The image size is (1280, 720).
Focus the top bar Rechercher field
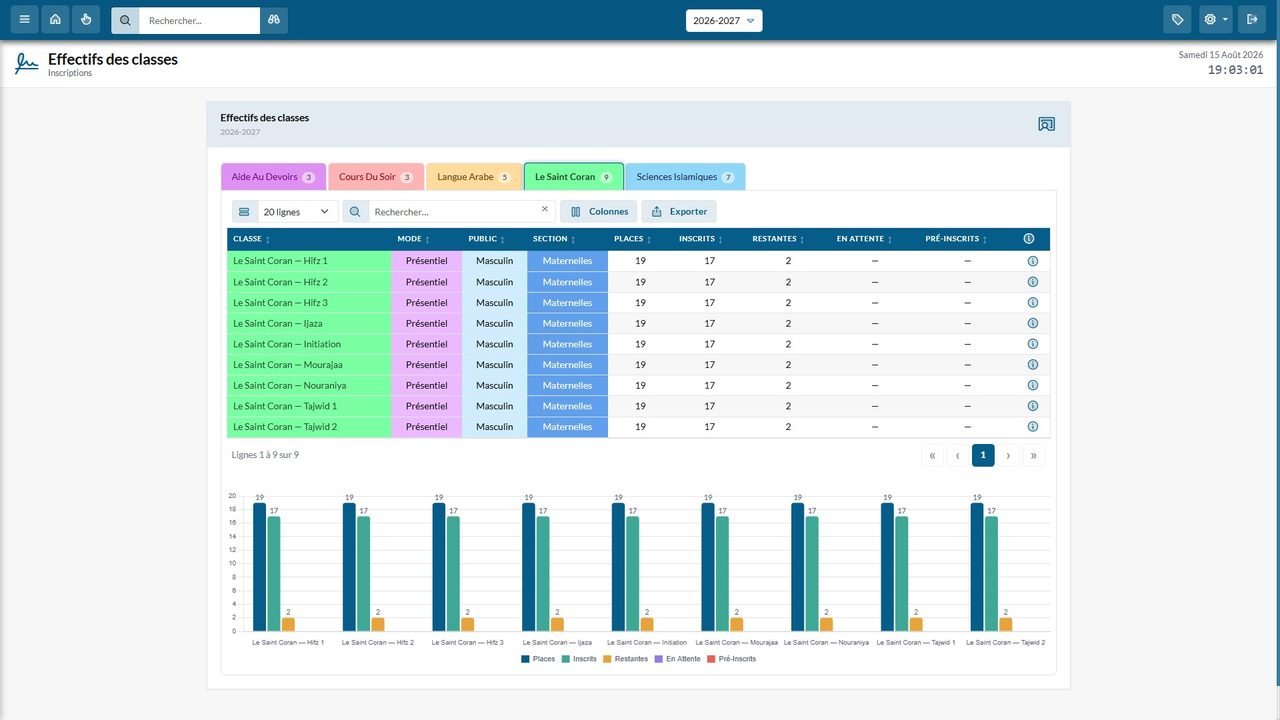point(199,20)
